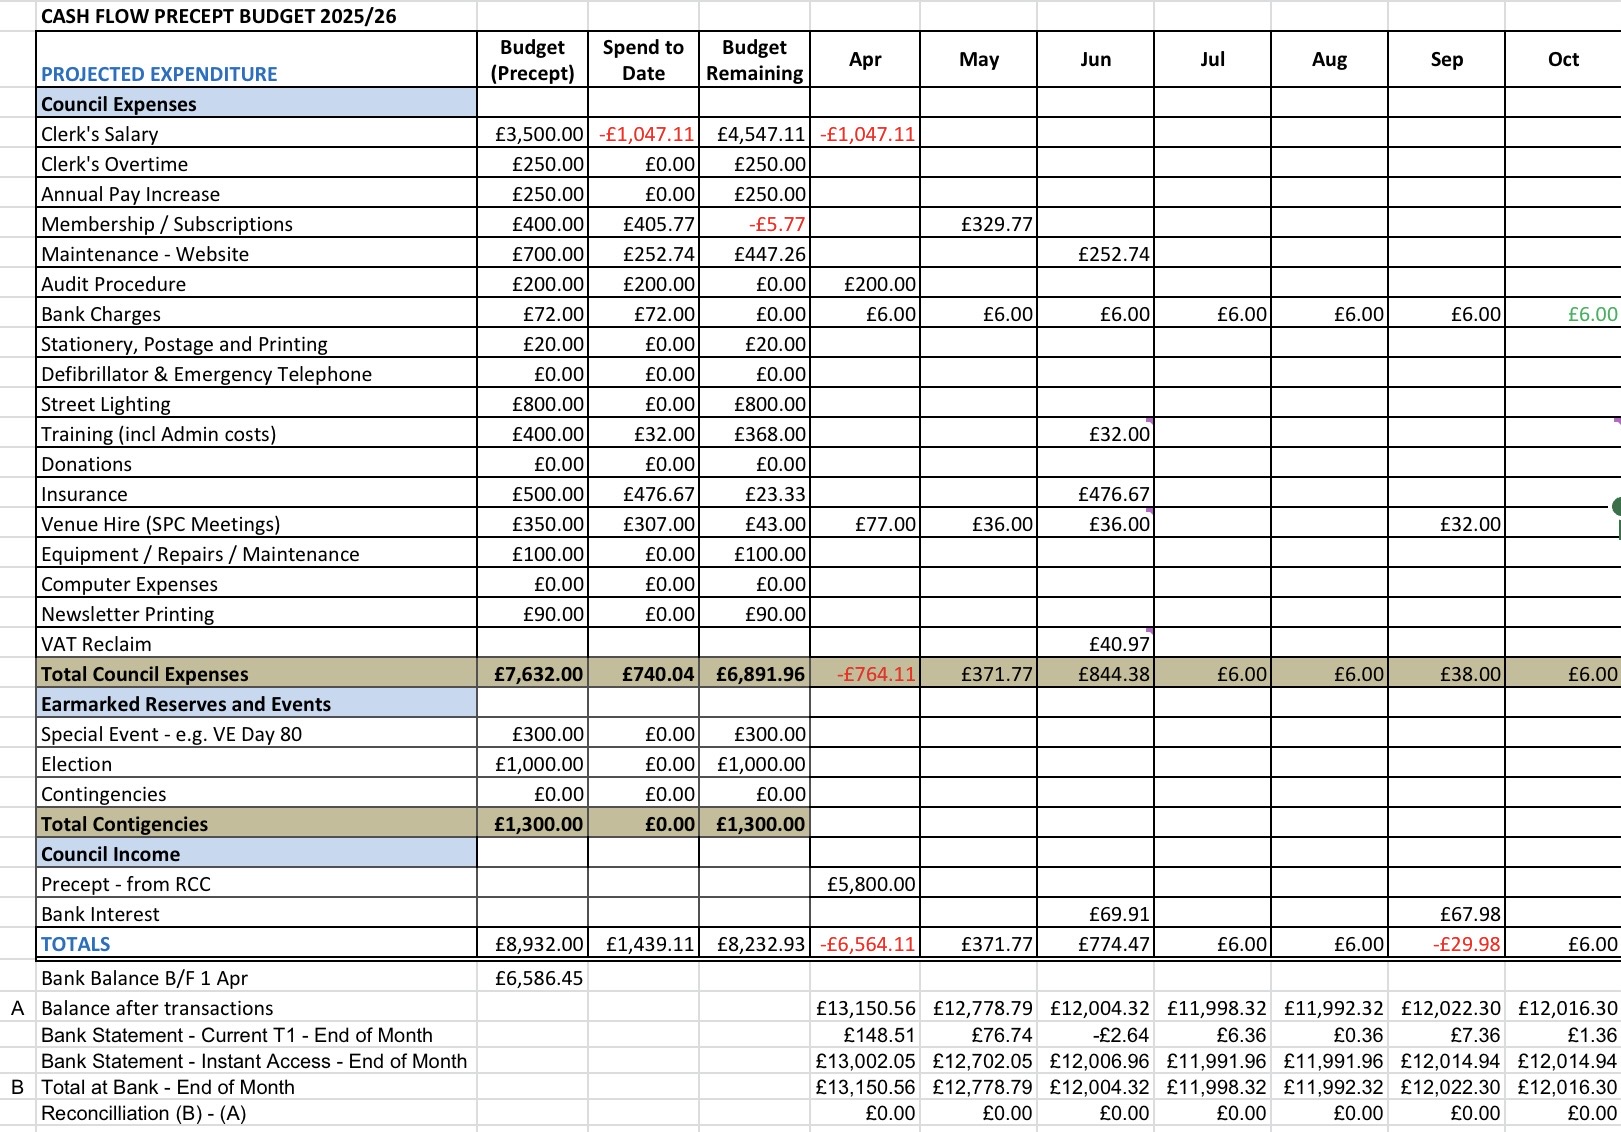Viewport: 1621px width, 1132px height.
Task: Select the negative -£5.77 Budget Remaining cell
Action: click(754, 224)
